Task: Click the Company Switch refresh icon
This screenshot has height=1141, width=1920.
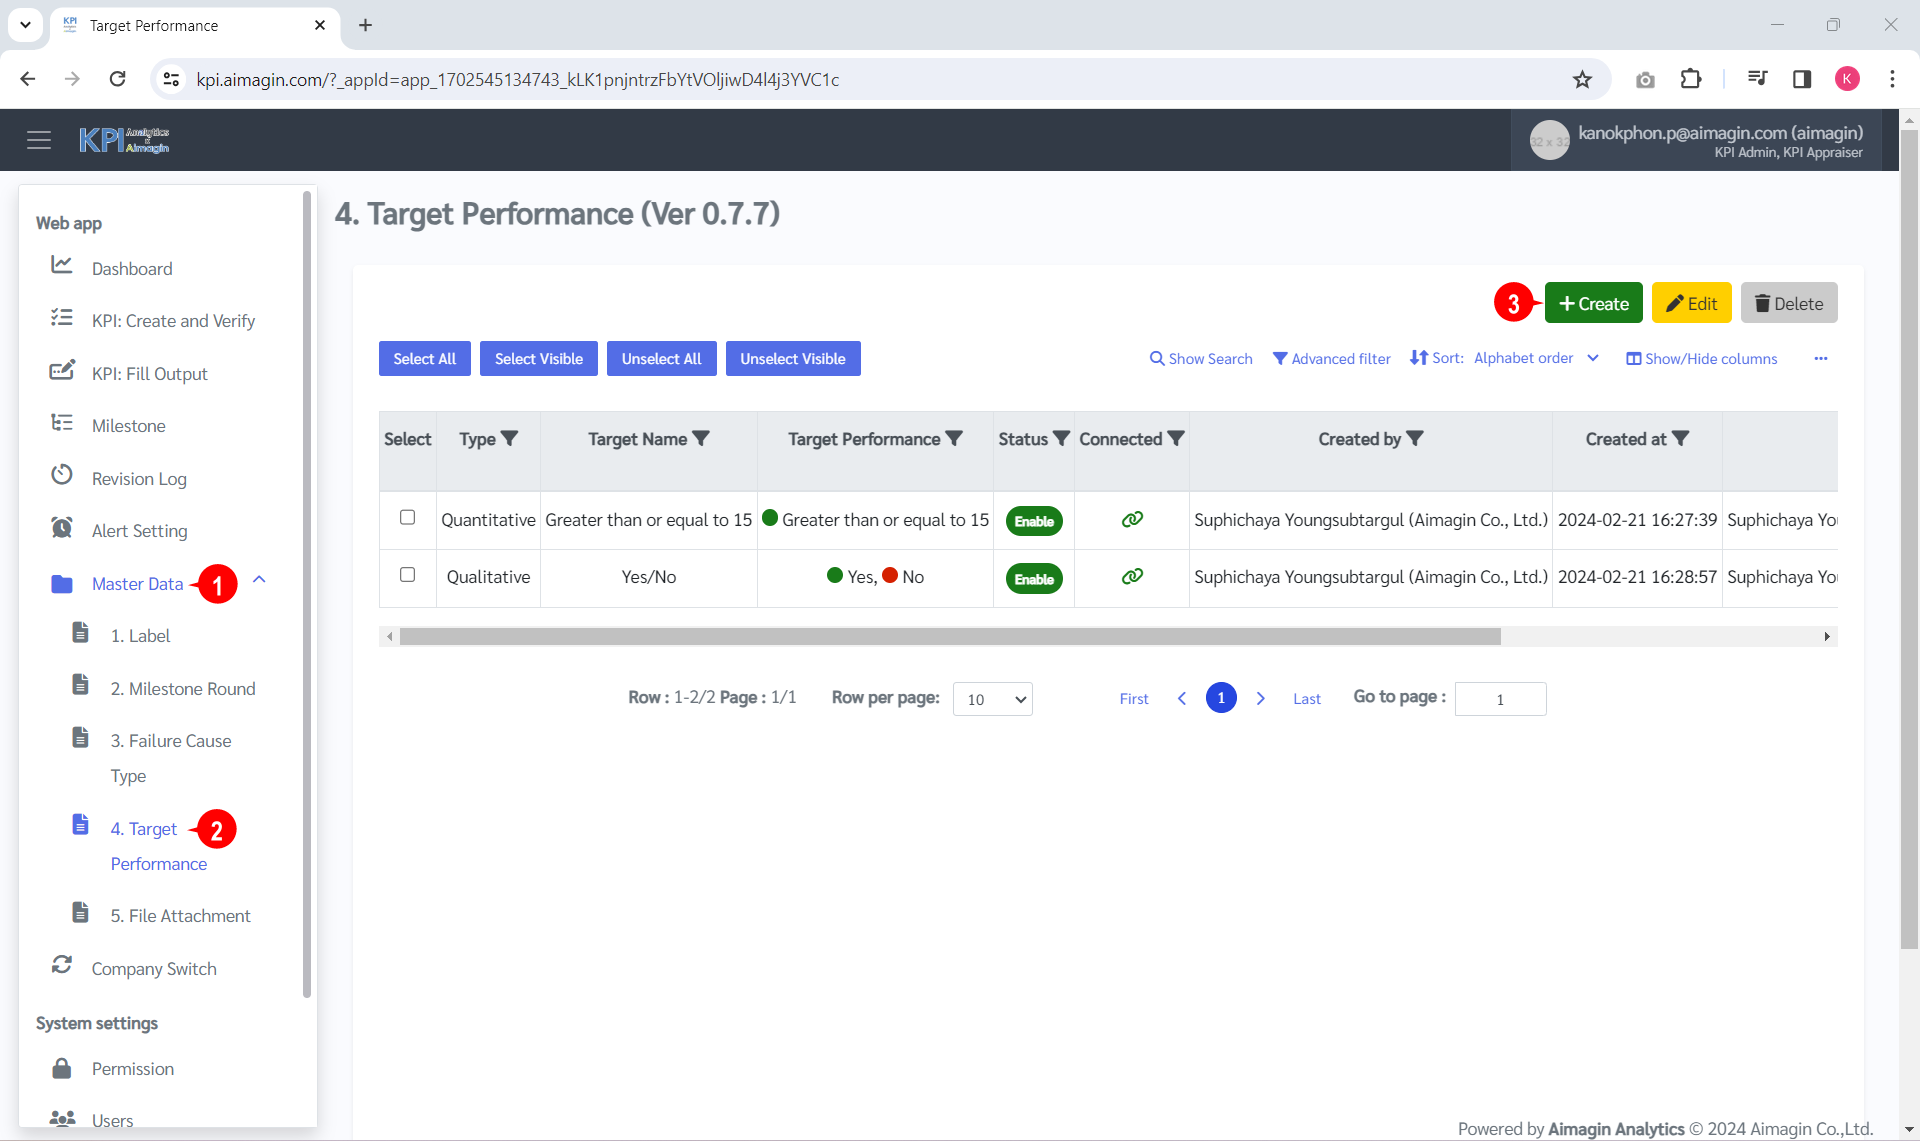Action: [62, 965]
